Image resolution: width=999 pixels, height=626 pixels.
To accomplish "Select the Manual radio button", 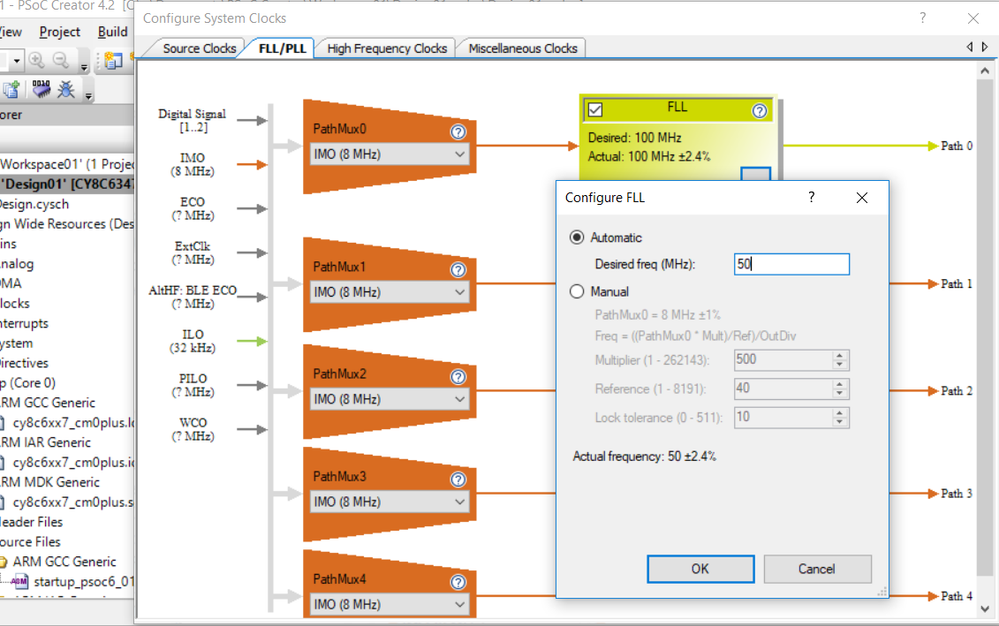I will click(x=577, y=292).
